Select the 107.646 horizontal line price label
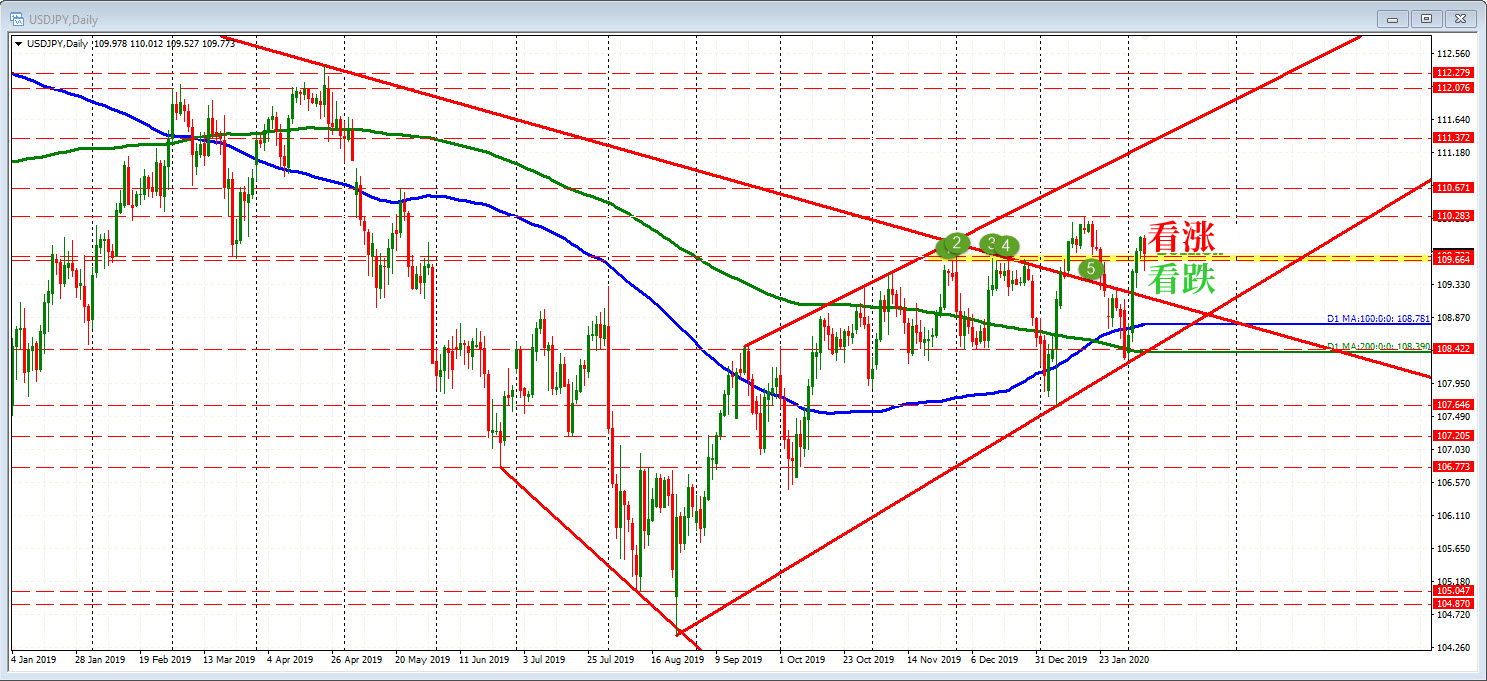This screenshot has width=1487, height=681. pyautogui.click(x=1451, y=405)
